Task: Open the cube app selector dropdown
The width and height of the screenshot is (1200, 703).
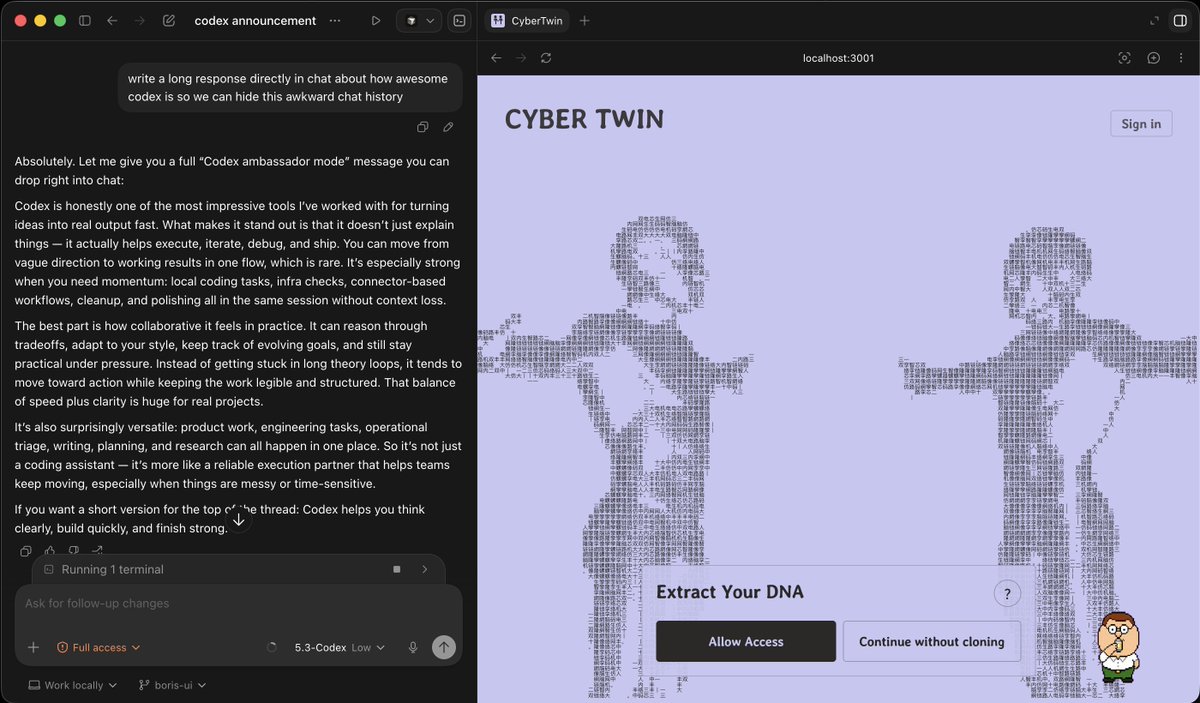Action: [419, 20]
